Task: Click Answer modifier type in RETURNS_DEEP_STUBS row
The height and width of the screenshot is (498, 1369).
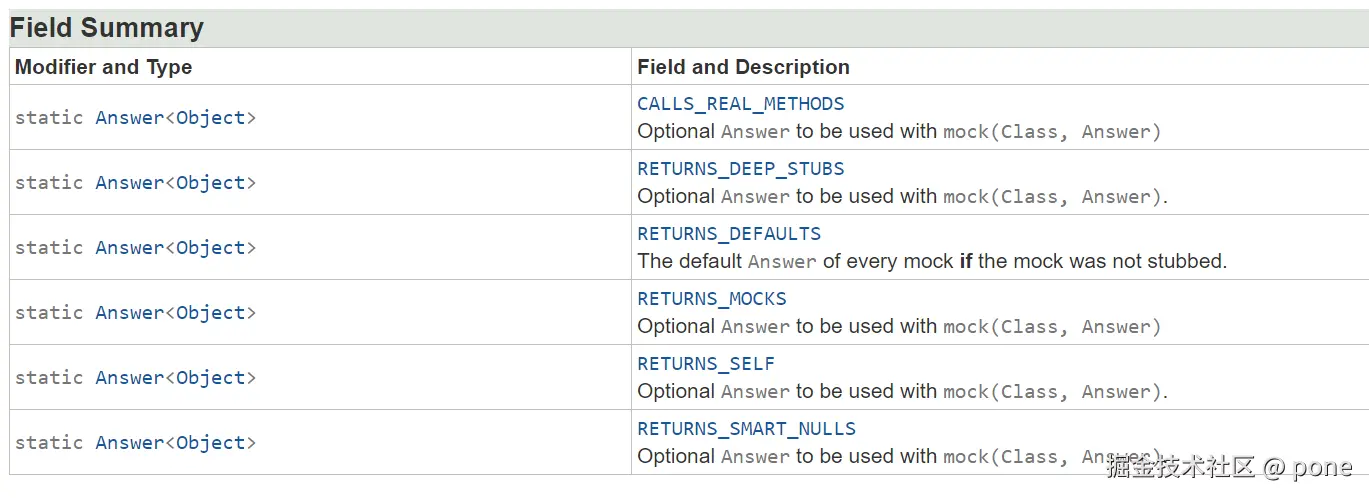Action: pos(130,183)
